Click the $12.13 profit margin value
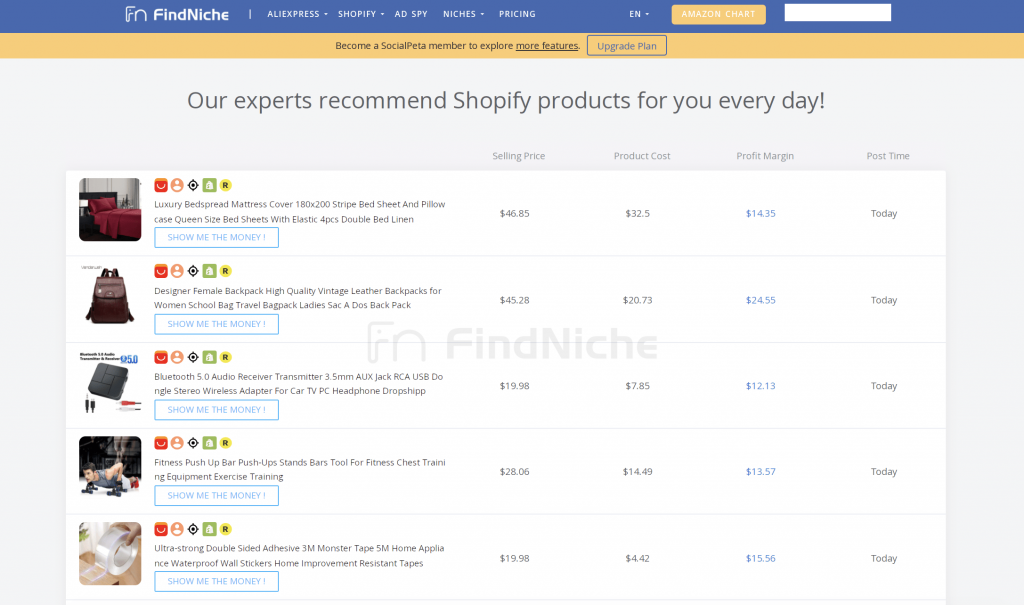 (x=761, y=386)
